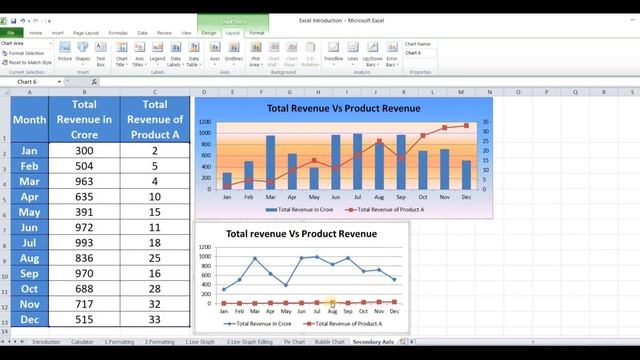Screen dimensions: 640x360
Task: Open the Axis Titles menu
Action: 139,53
